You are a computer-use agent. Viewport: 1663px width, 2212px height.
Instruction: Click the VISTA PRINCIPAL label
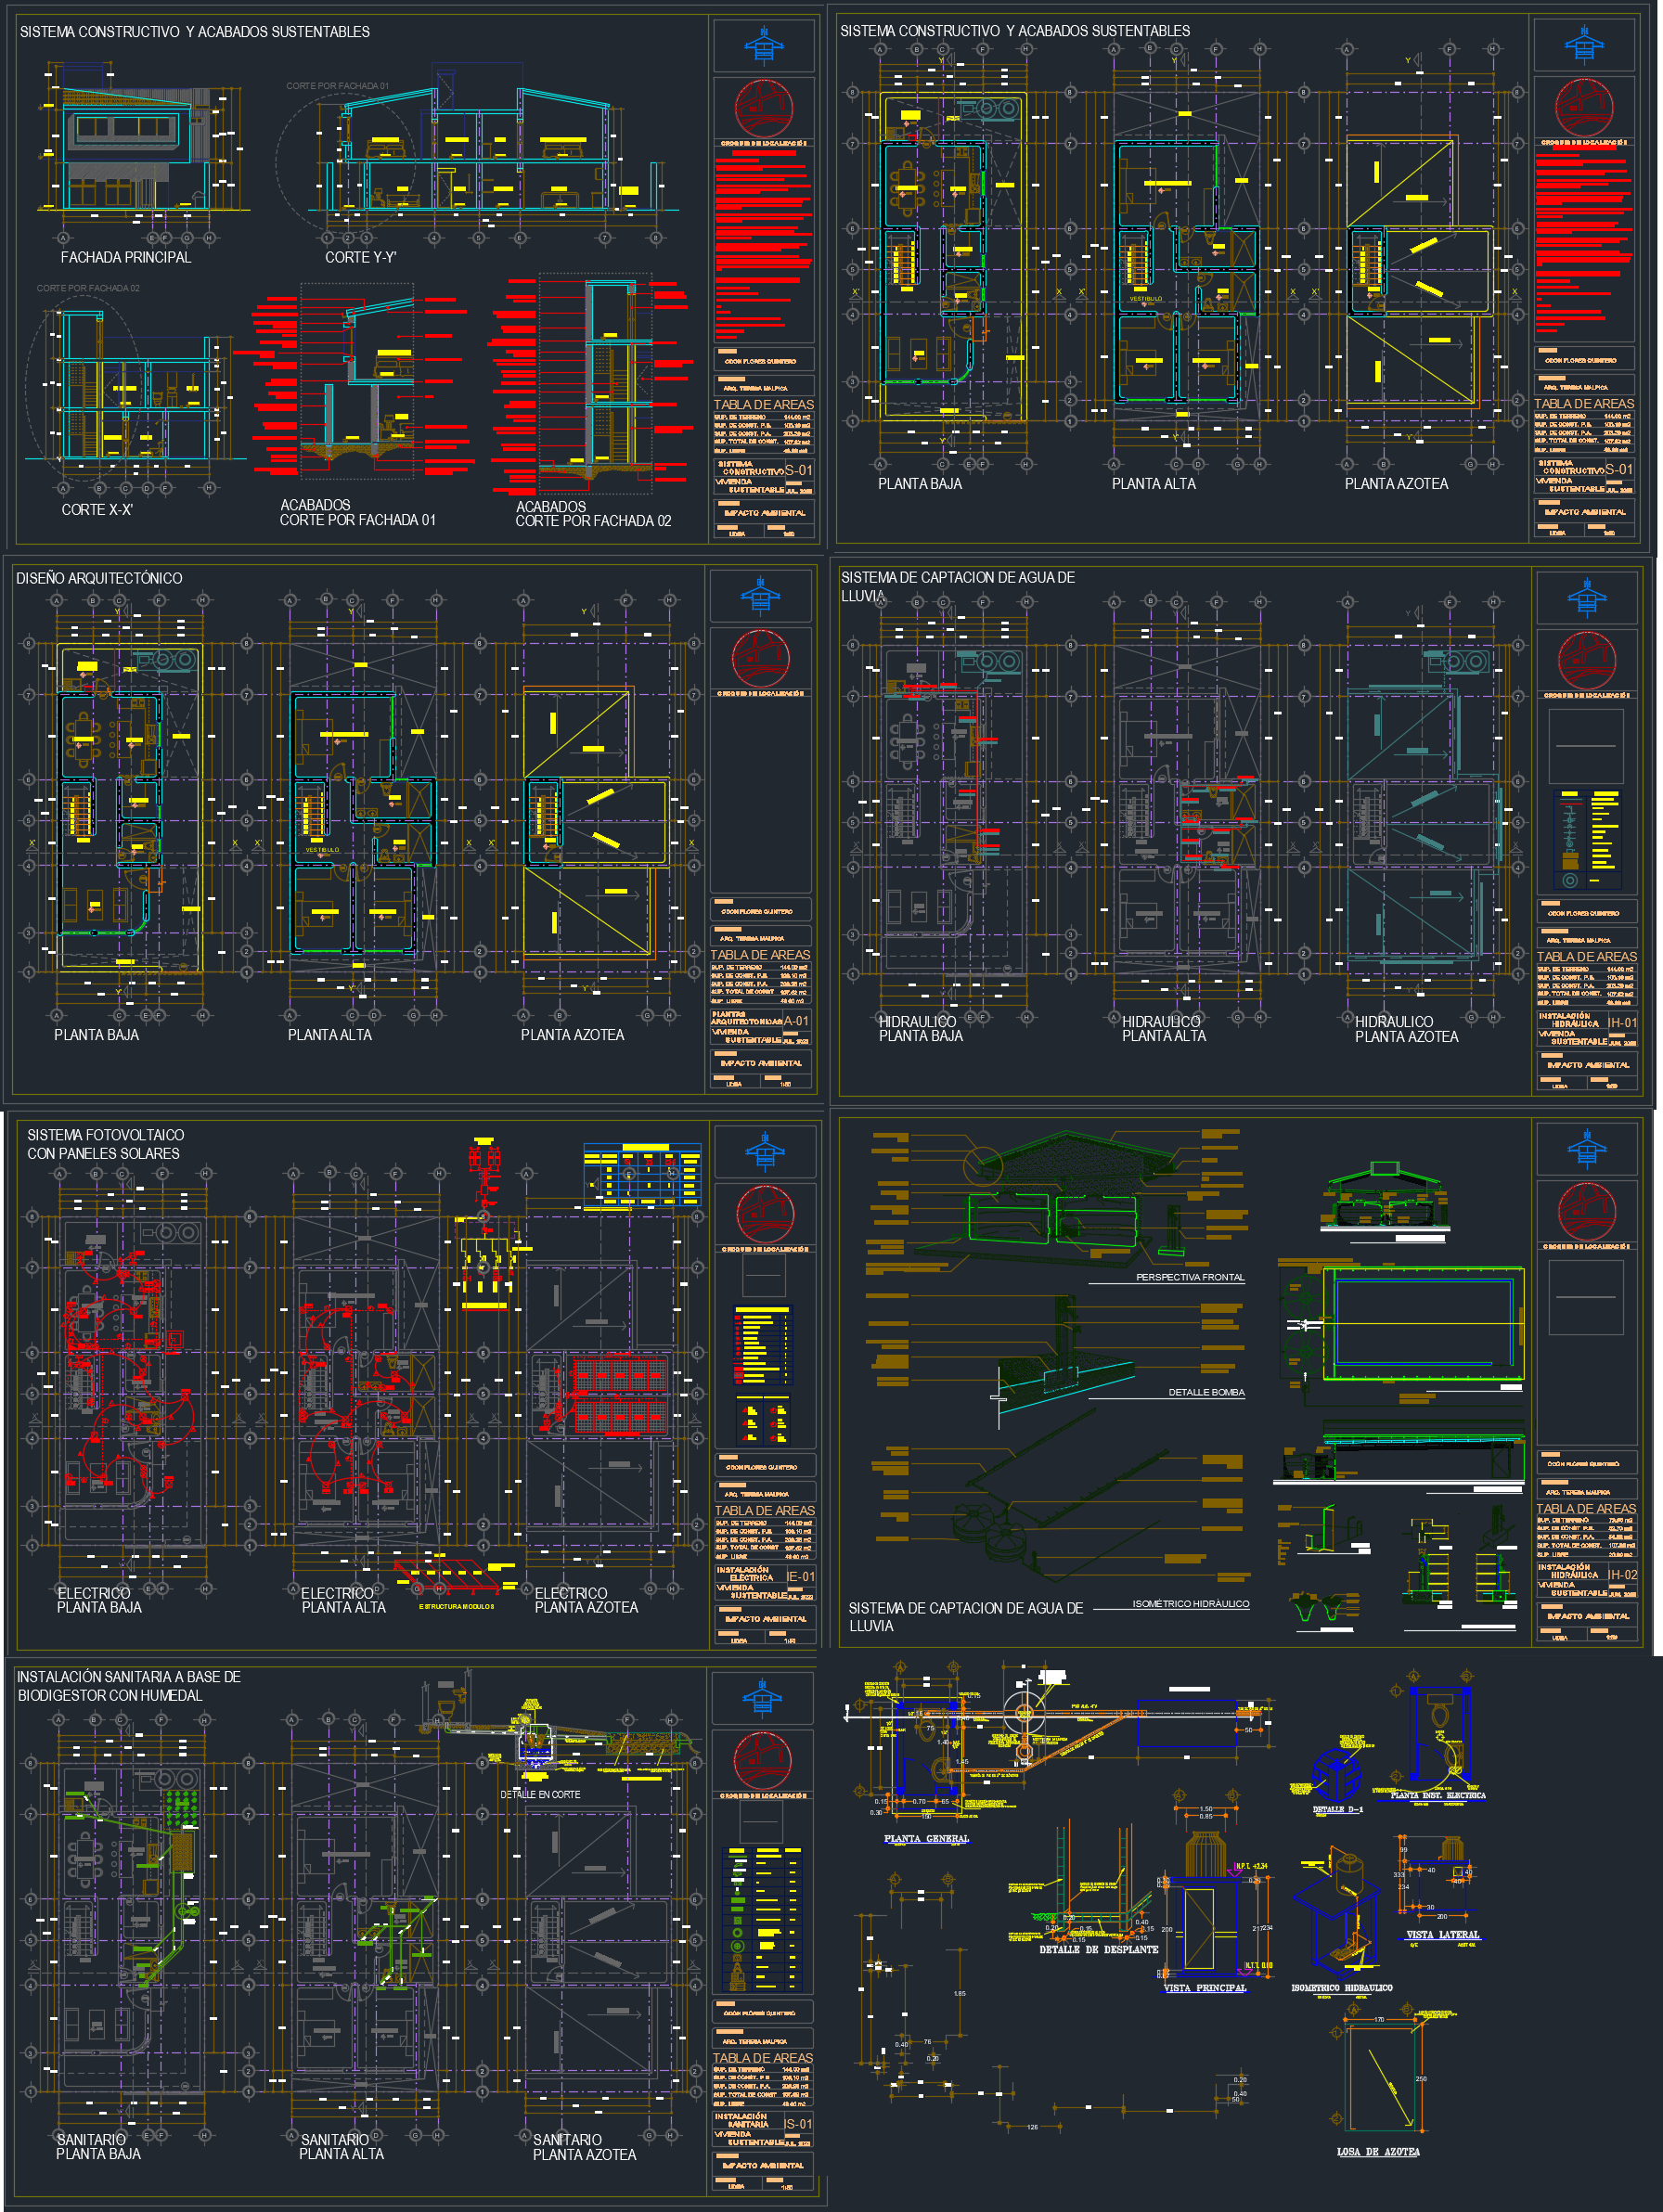click(x=1205, y=1988)
